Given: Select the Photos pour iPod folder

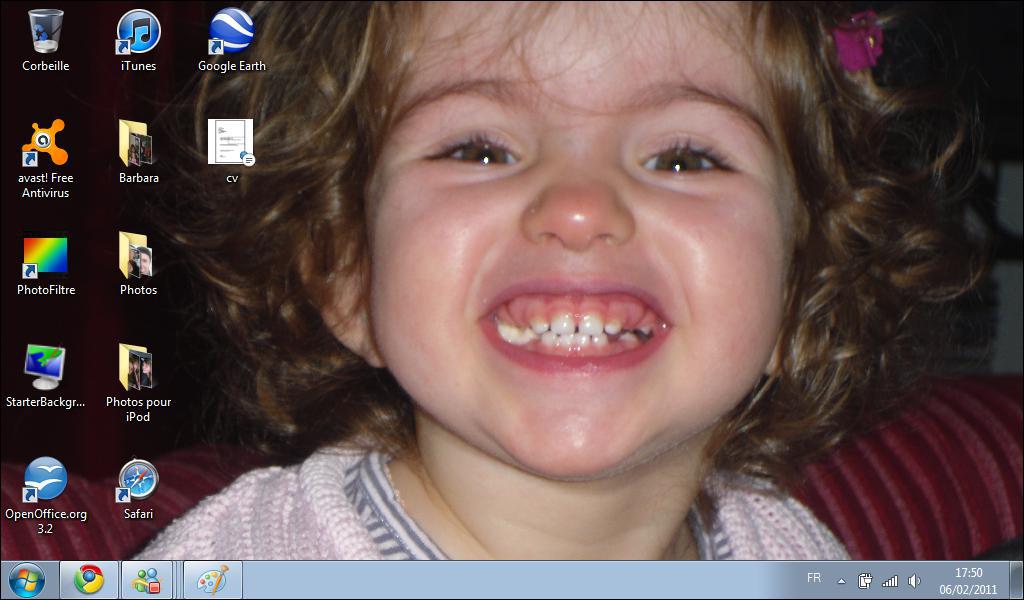Looking at the screenshot, I should coord(138,367).
